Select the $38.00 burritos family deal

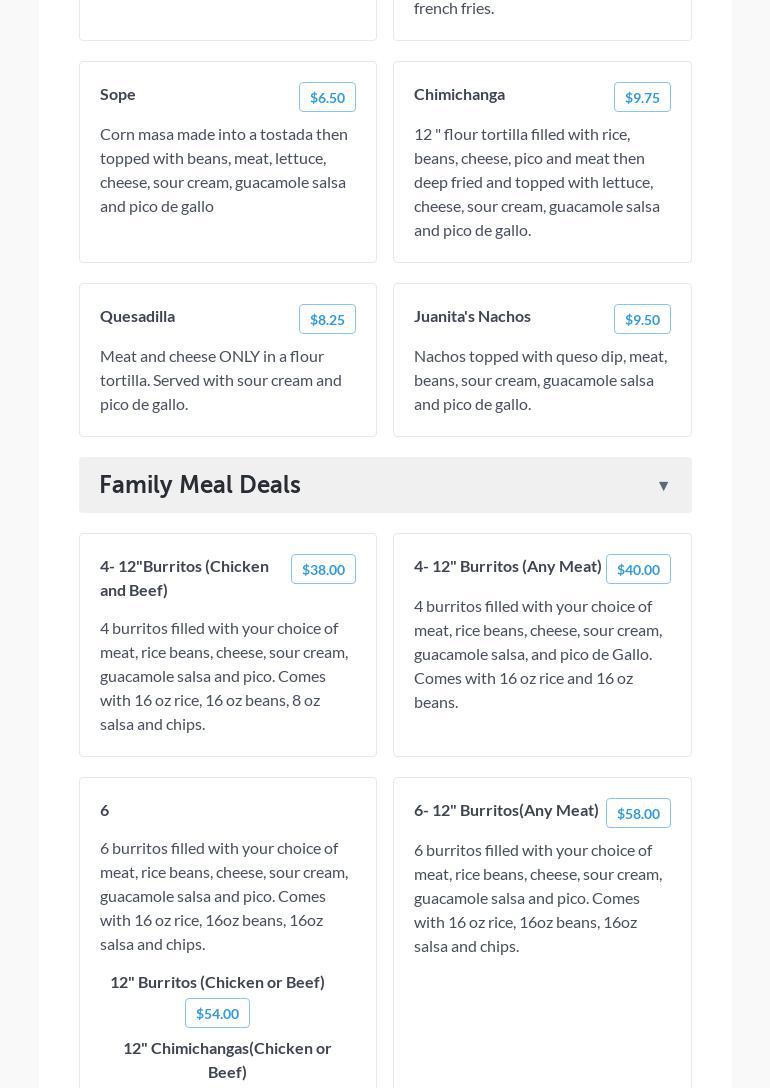pyautogui.click(x=323, y=569)
